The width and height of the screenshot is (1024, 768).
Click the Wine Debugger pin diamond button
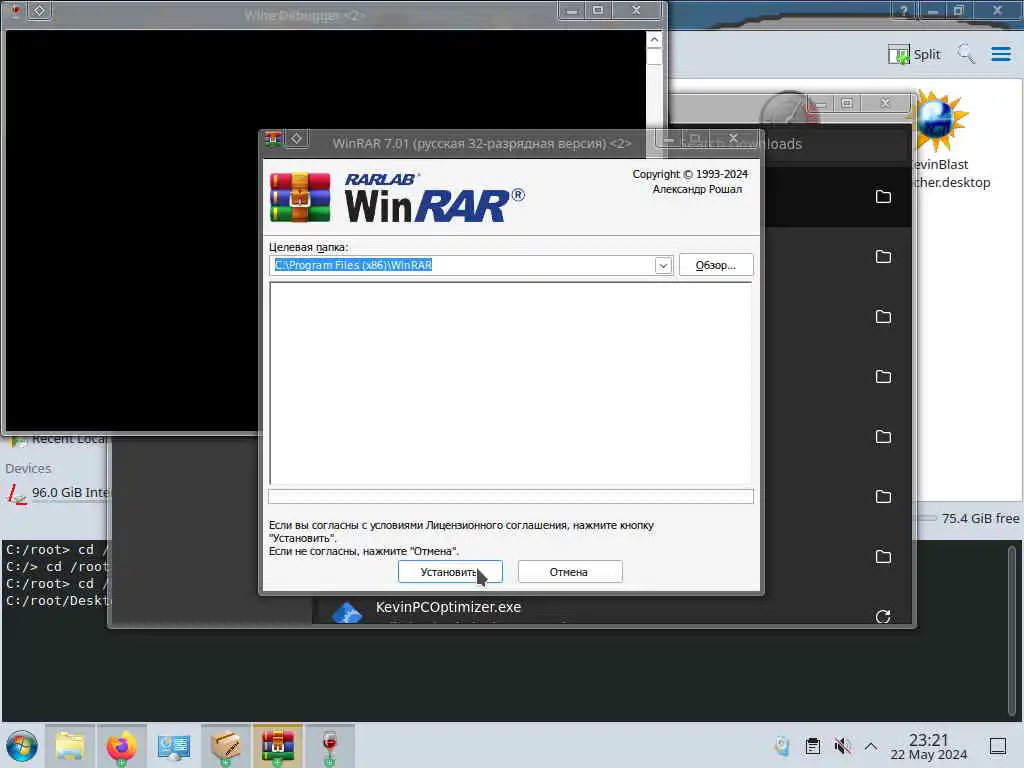pyautogui.click(x=39, y=10)
